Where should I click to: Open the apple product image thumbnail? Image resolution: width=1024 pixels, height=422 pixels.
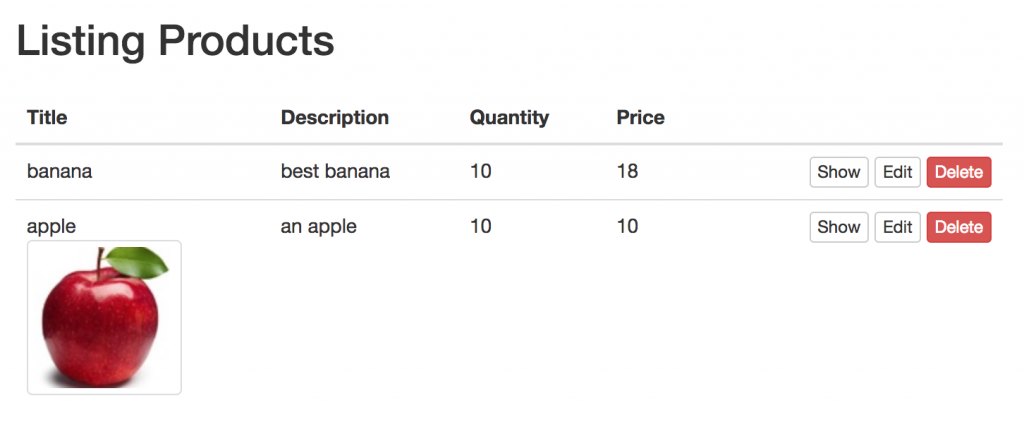(104, 317)
